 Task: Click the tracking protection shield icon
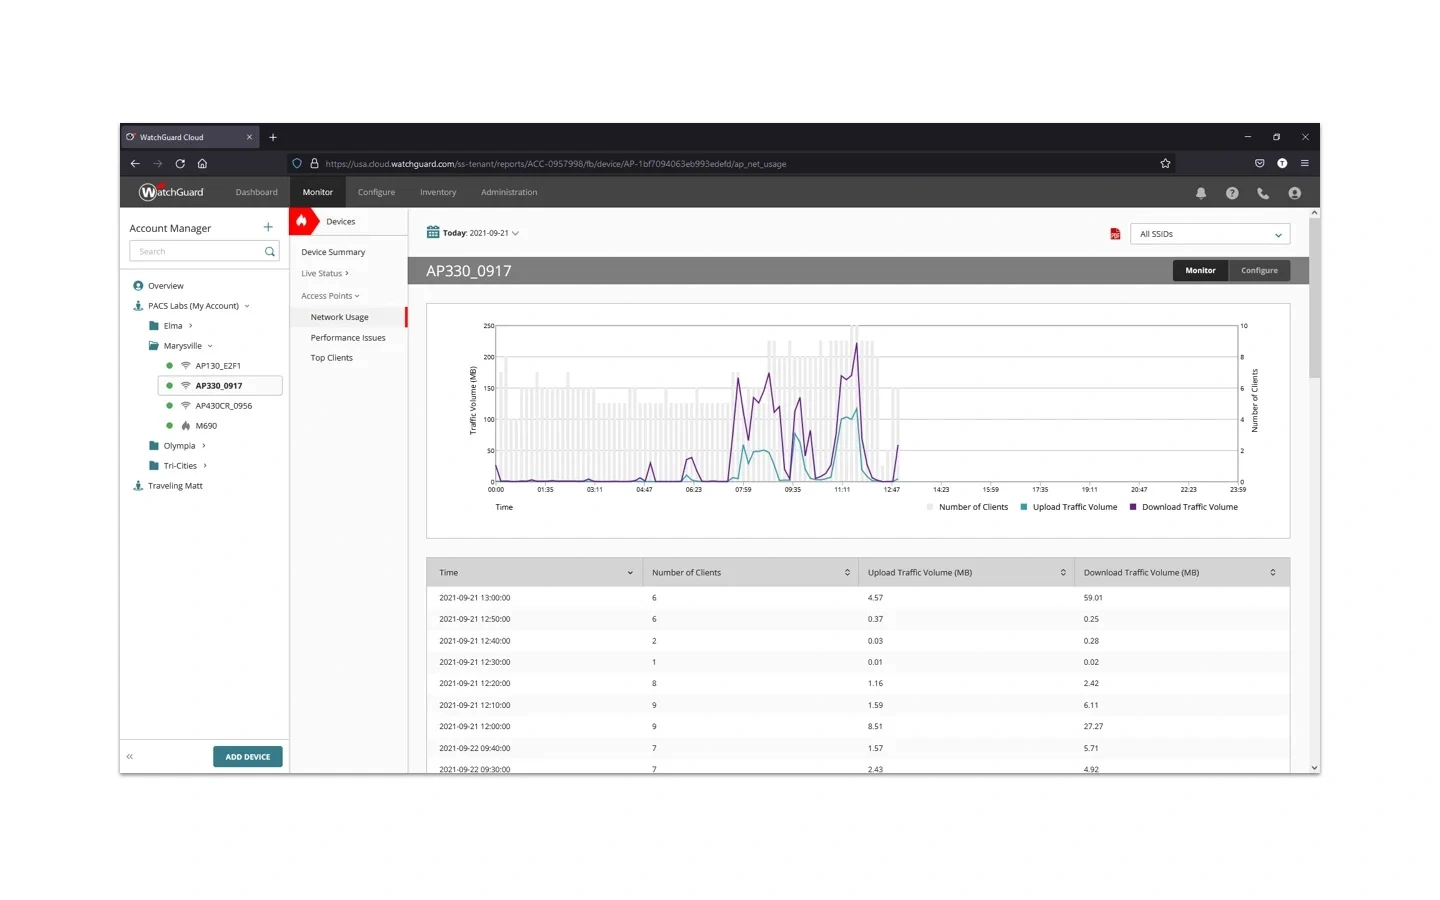(297, 163)
